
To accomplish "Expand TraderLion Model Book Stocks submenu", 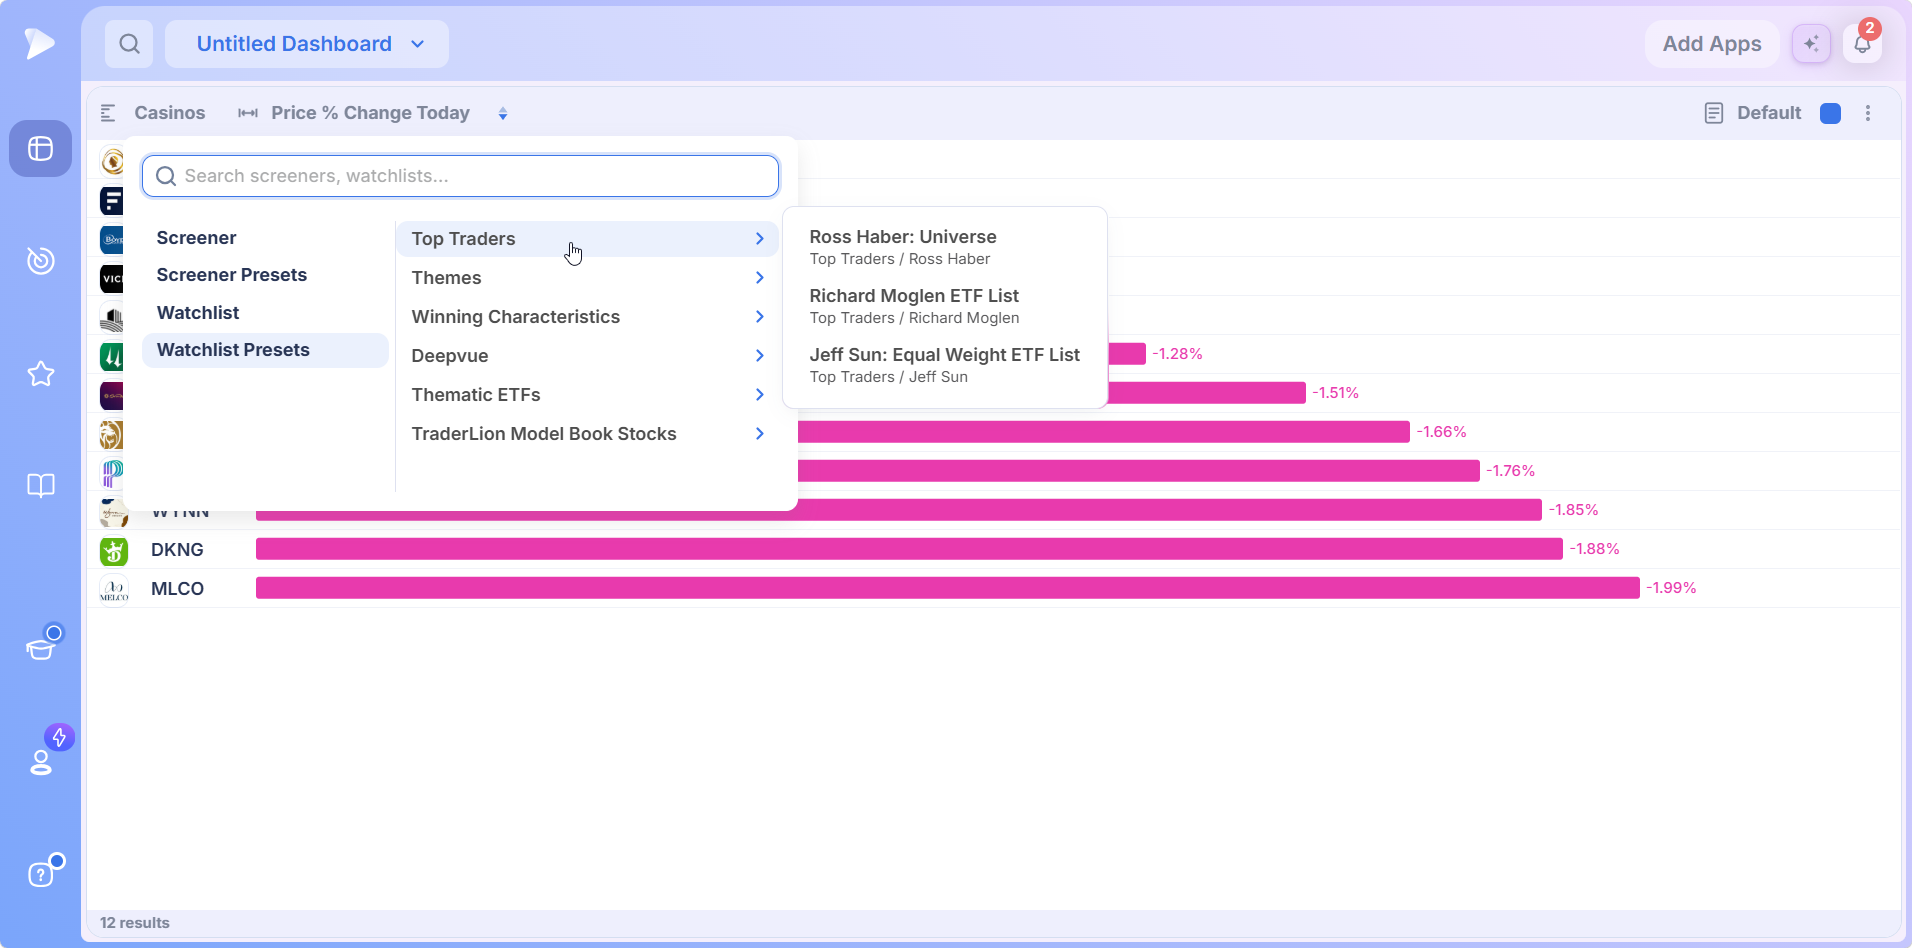I will tap(587, 434).
